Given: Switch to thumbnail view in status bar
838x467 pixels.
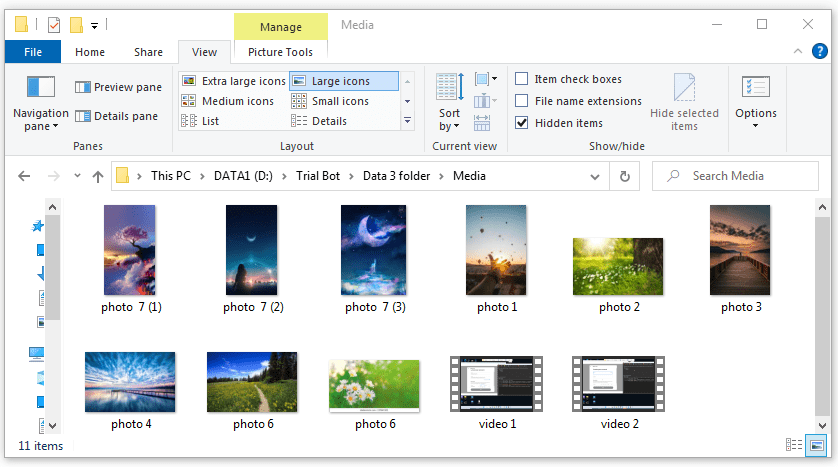Looking at the screenshot, I should click(x=817, y=445).
